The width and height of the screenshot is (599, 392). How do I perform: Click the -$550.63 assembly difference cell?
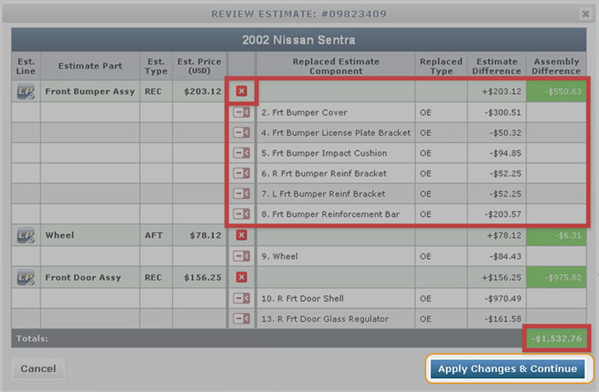click(x=556, y=91)
